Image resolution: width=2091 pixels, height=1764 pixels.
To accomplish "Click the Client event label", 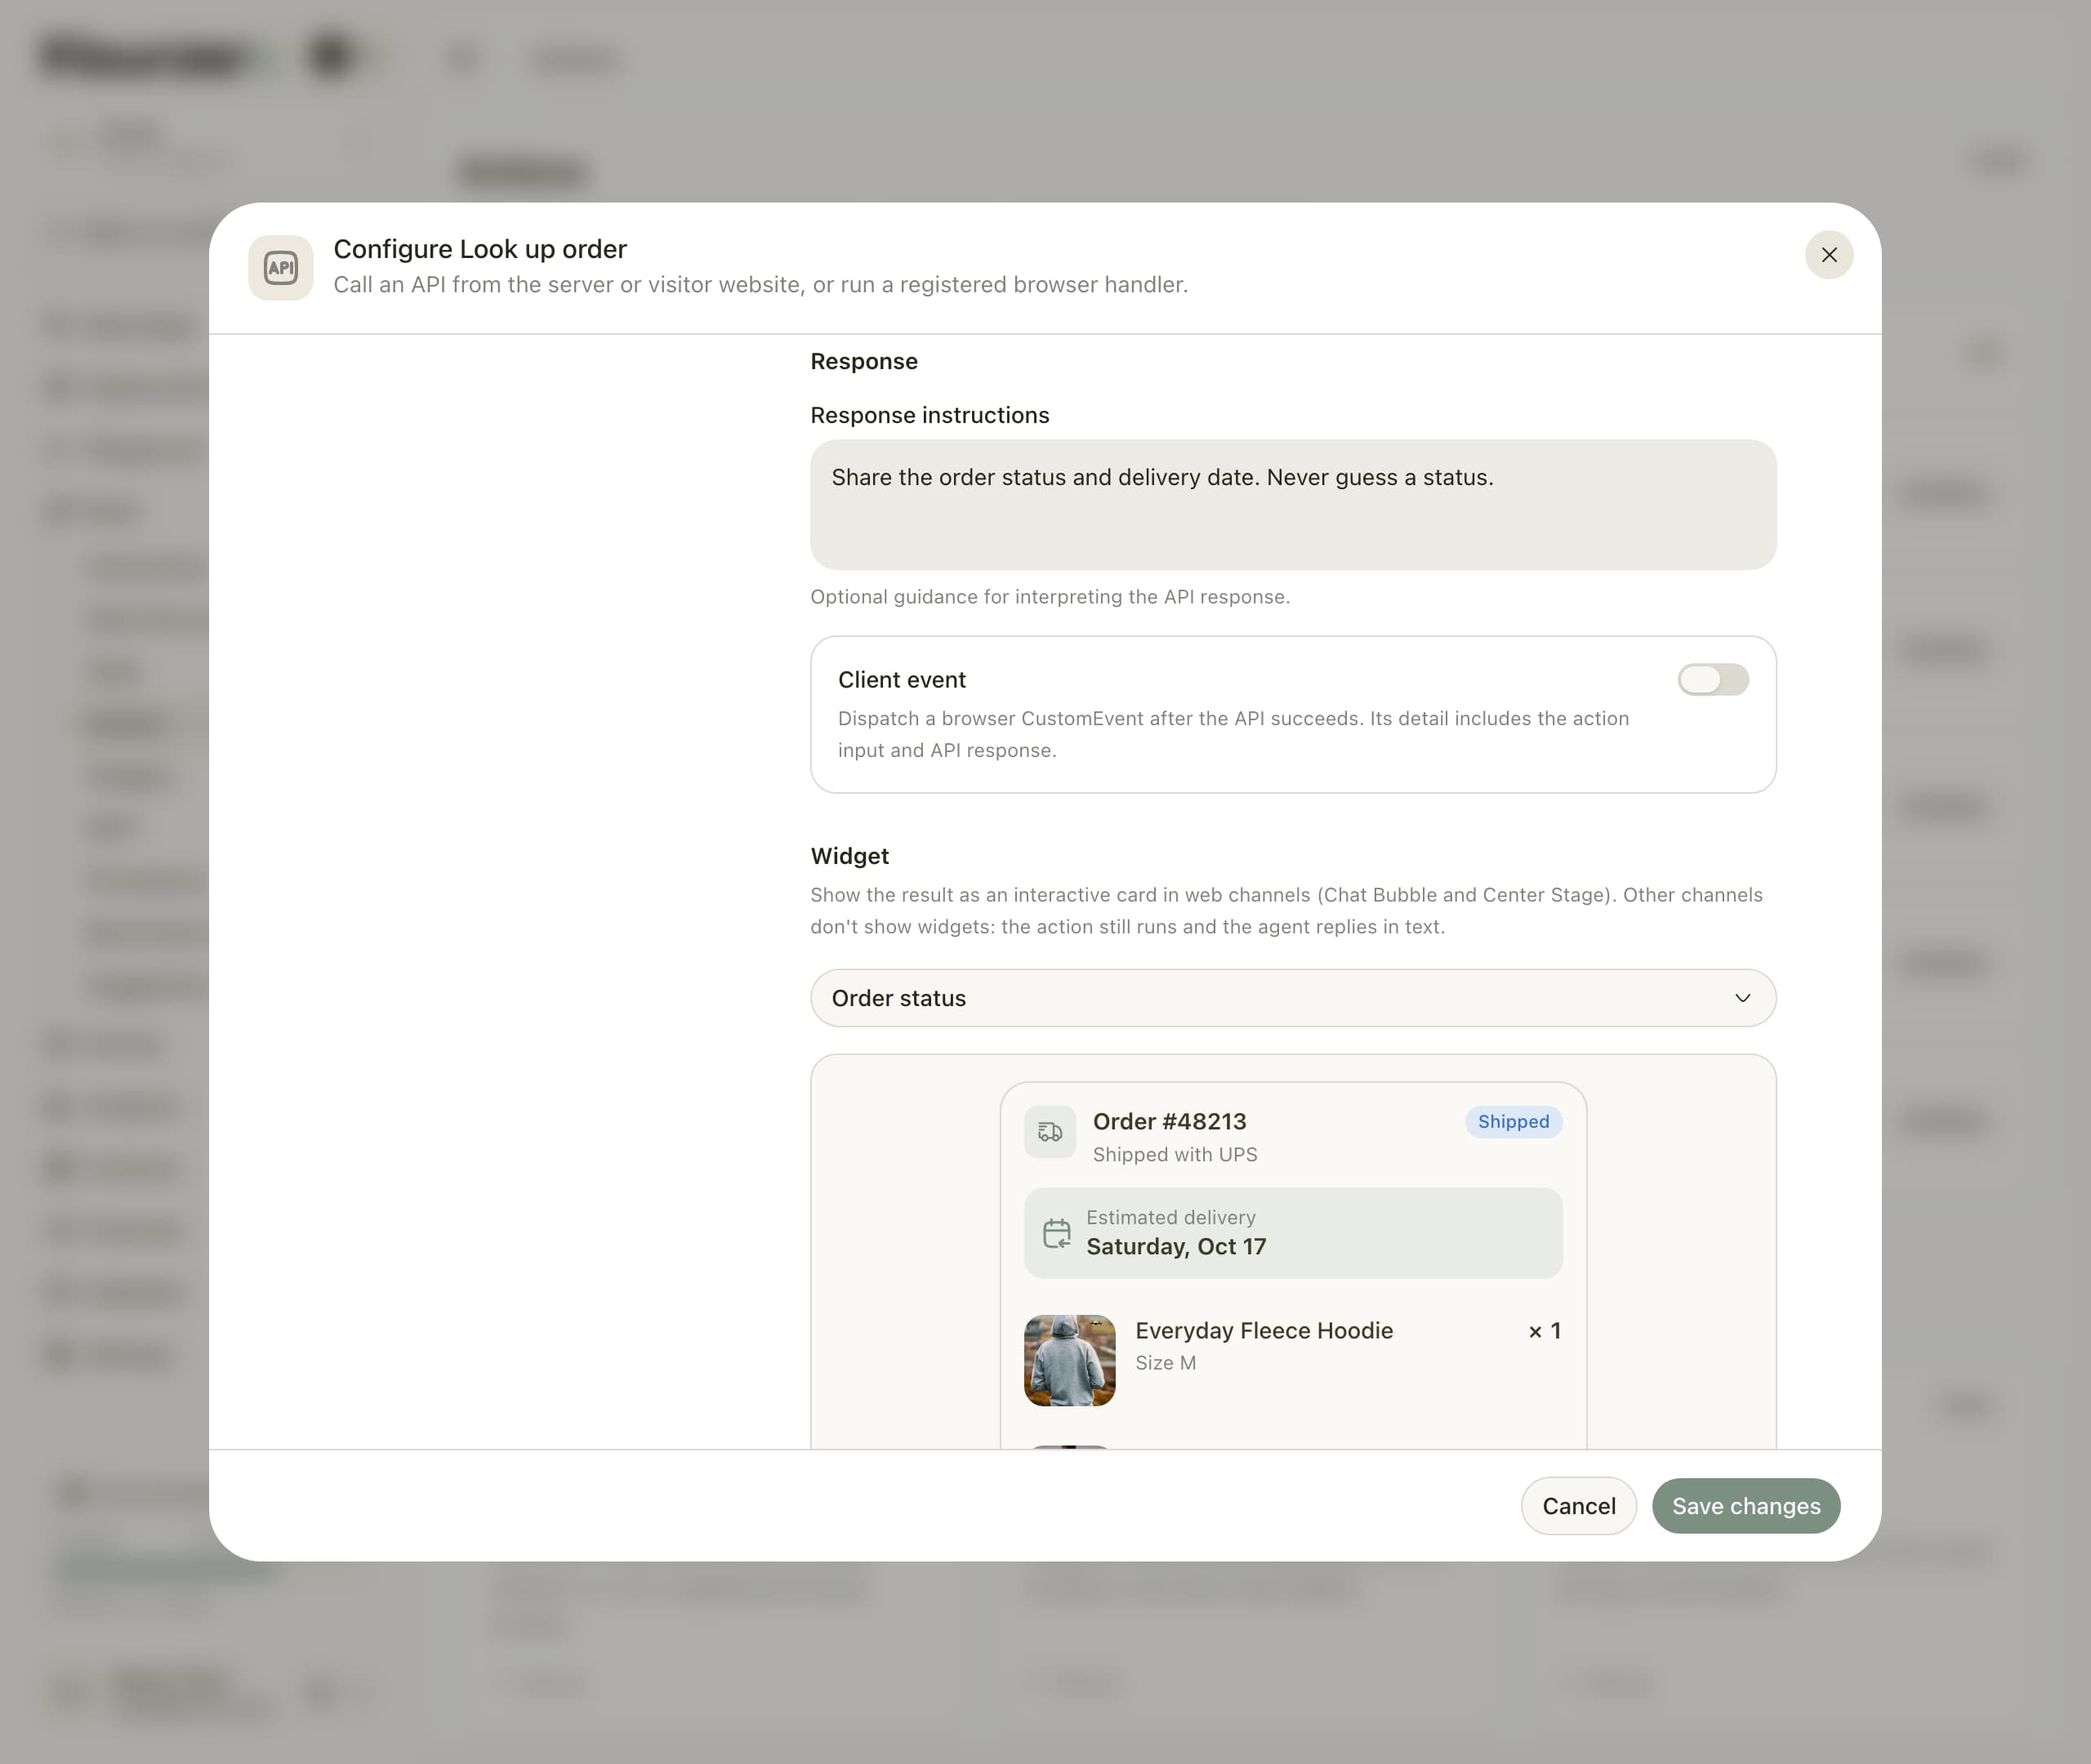I will click(901, 680).
